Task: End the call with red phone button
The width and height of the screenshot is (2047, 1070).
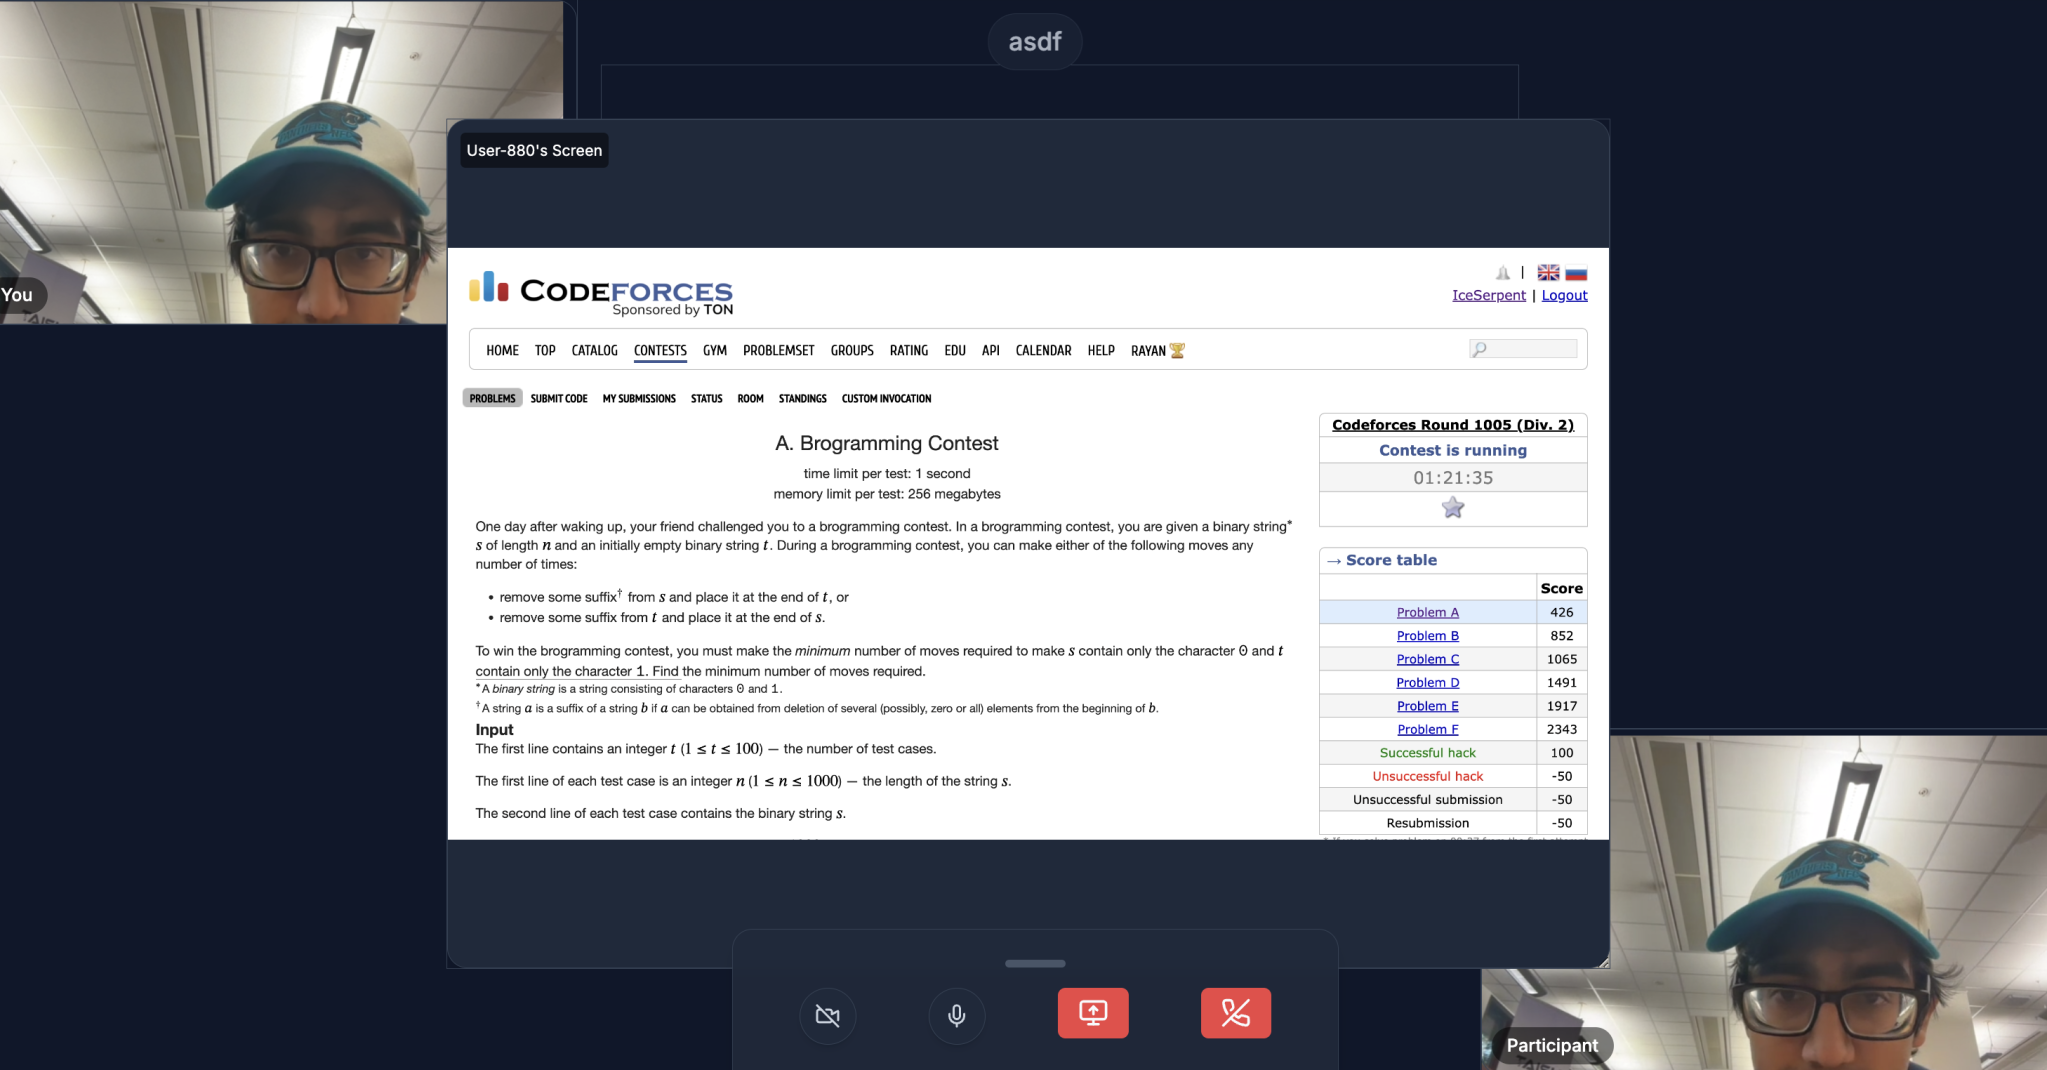Action: pos(1236,1013)
